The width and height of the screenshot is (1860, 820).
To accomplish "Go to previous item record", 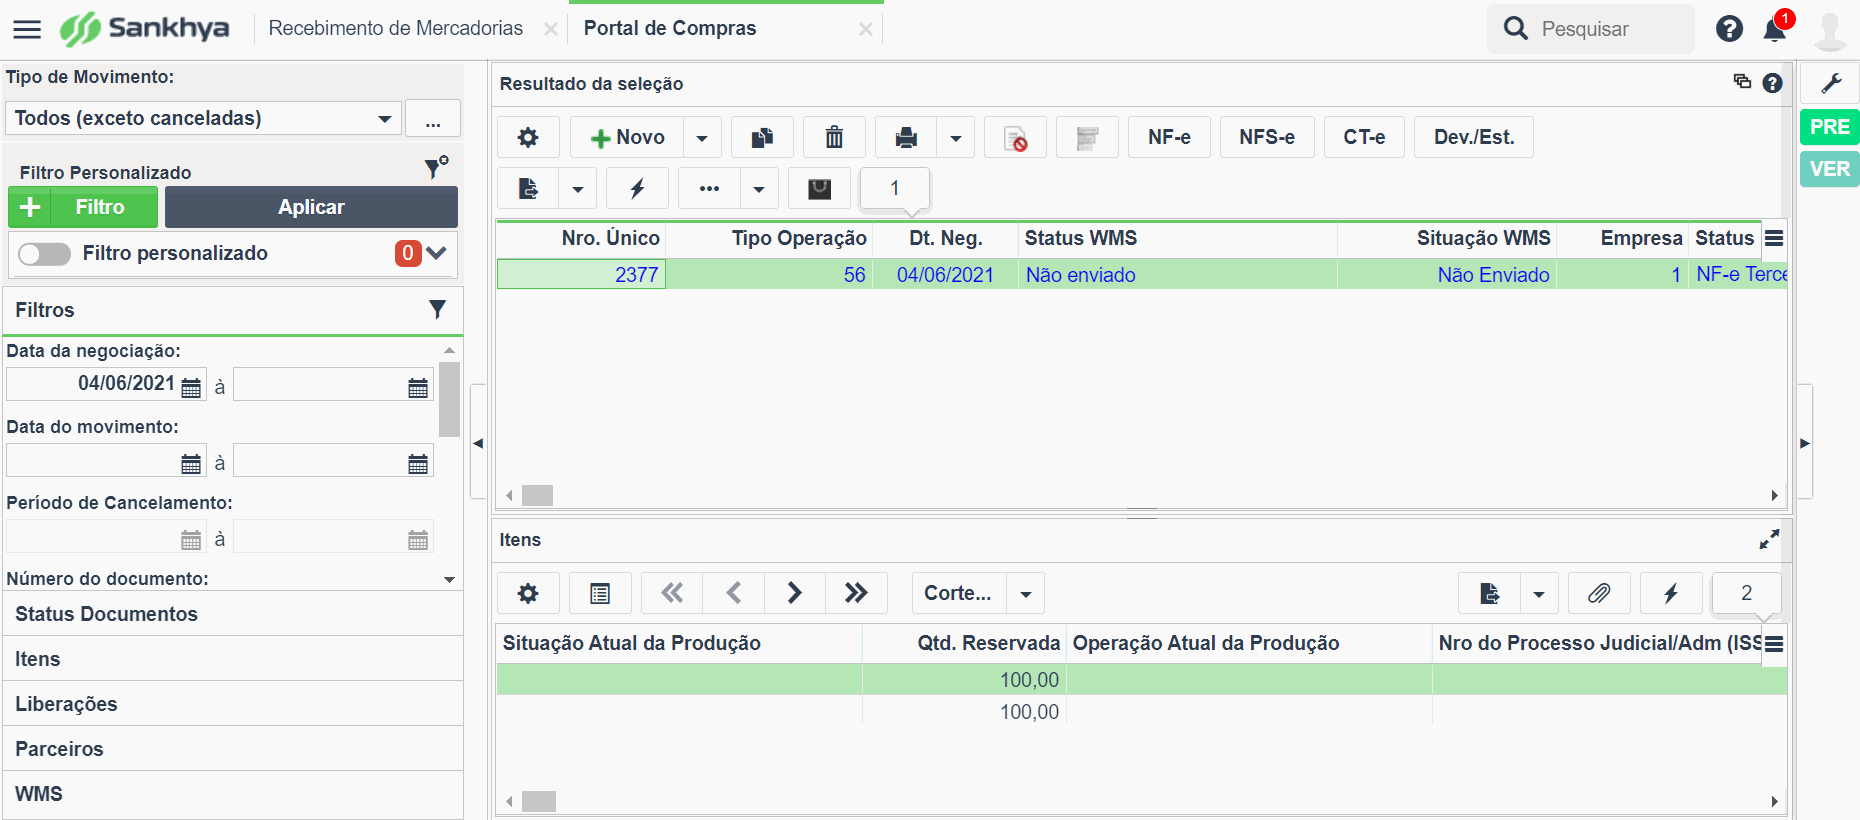I will click(733, 593).
